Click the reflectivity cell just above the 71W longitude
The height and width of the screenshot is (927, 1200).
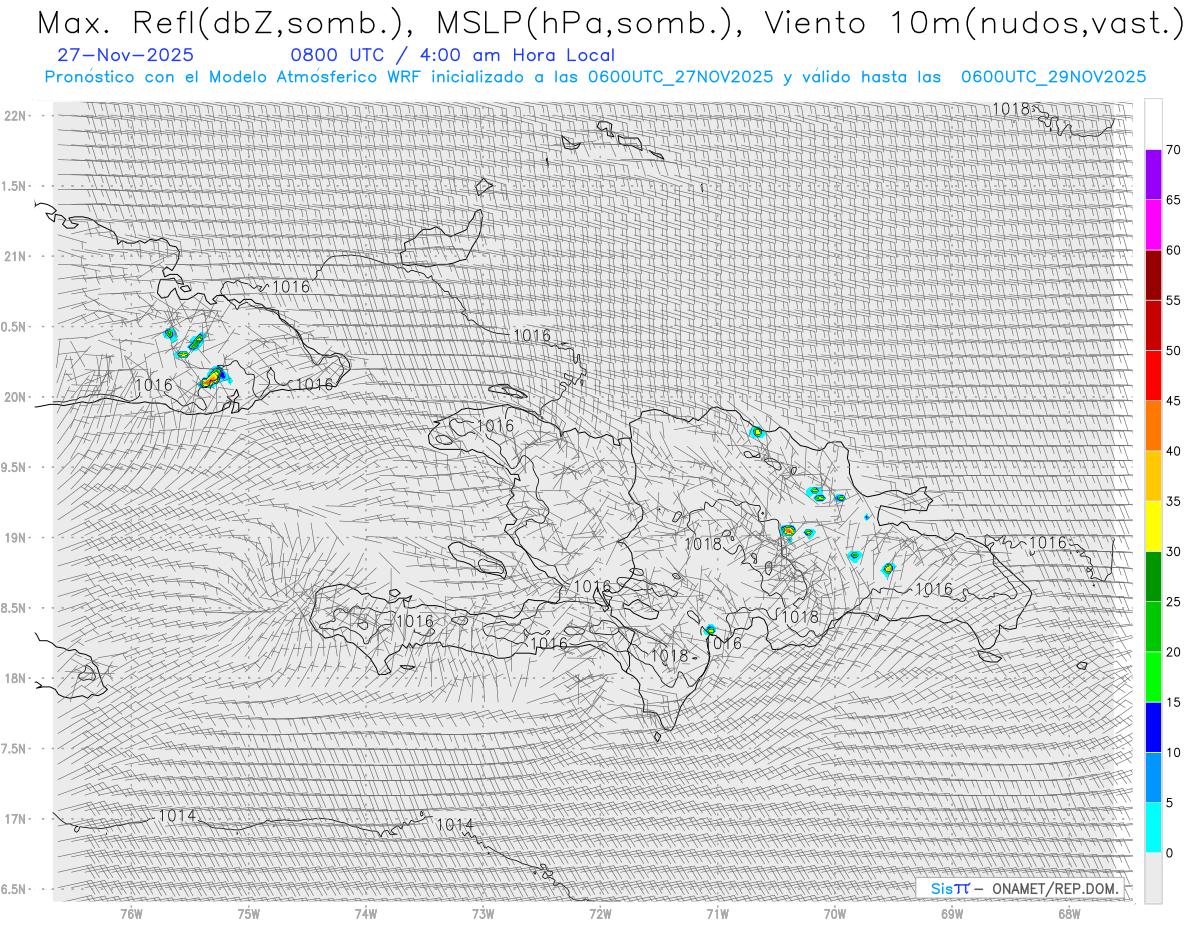710,630
